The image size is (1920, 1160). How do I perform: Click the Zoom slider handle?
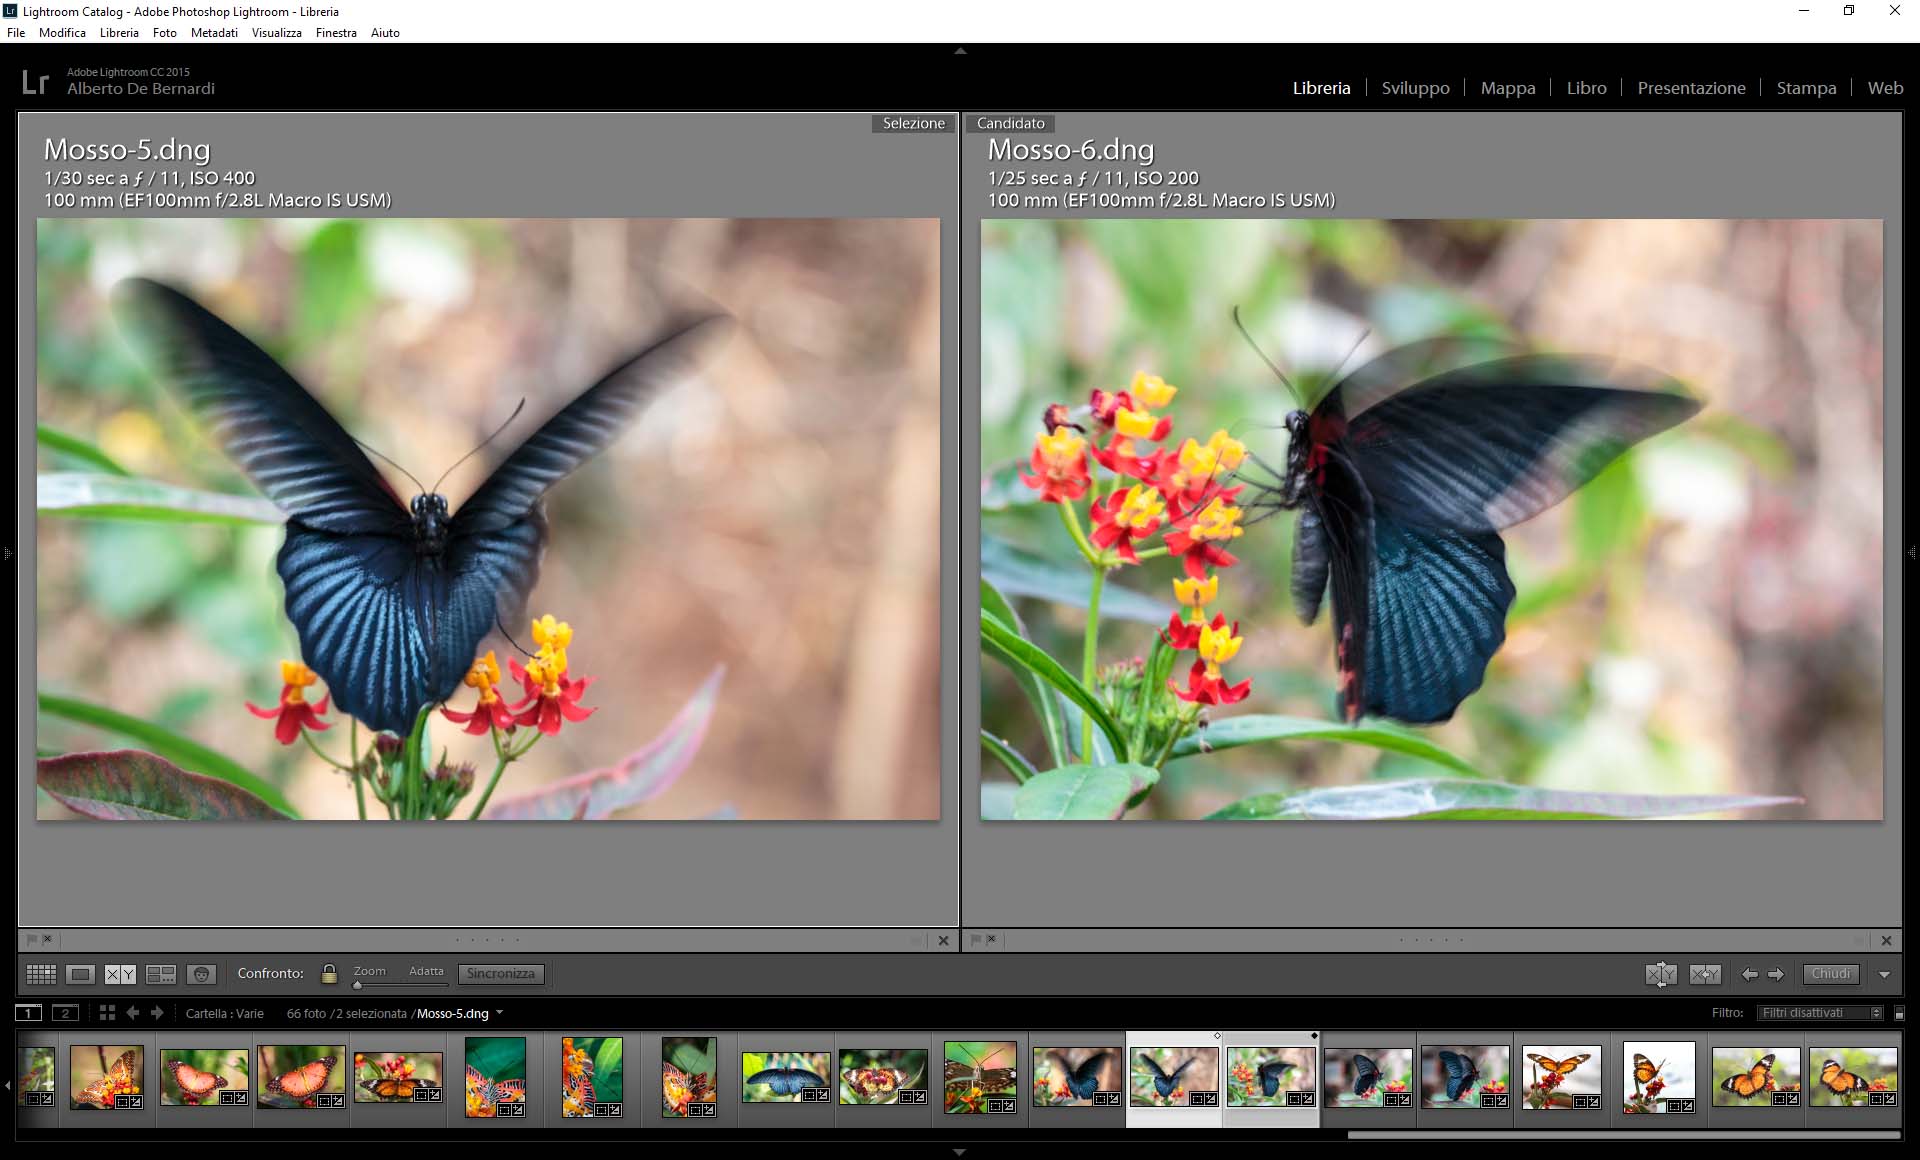point(357,985)
